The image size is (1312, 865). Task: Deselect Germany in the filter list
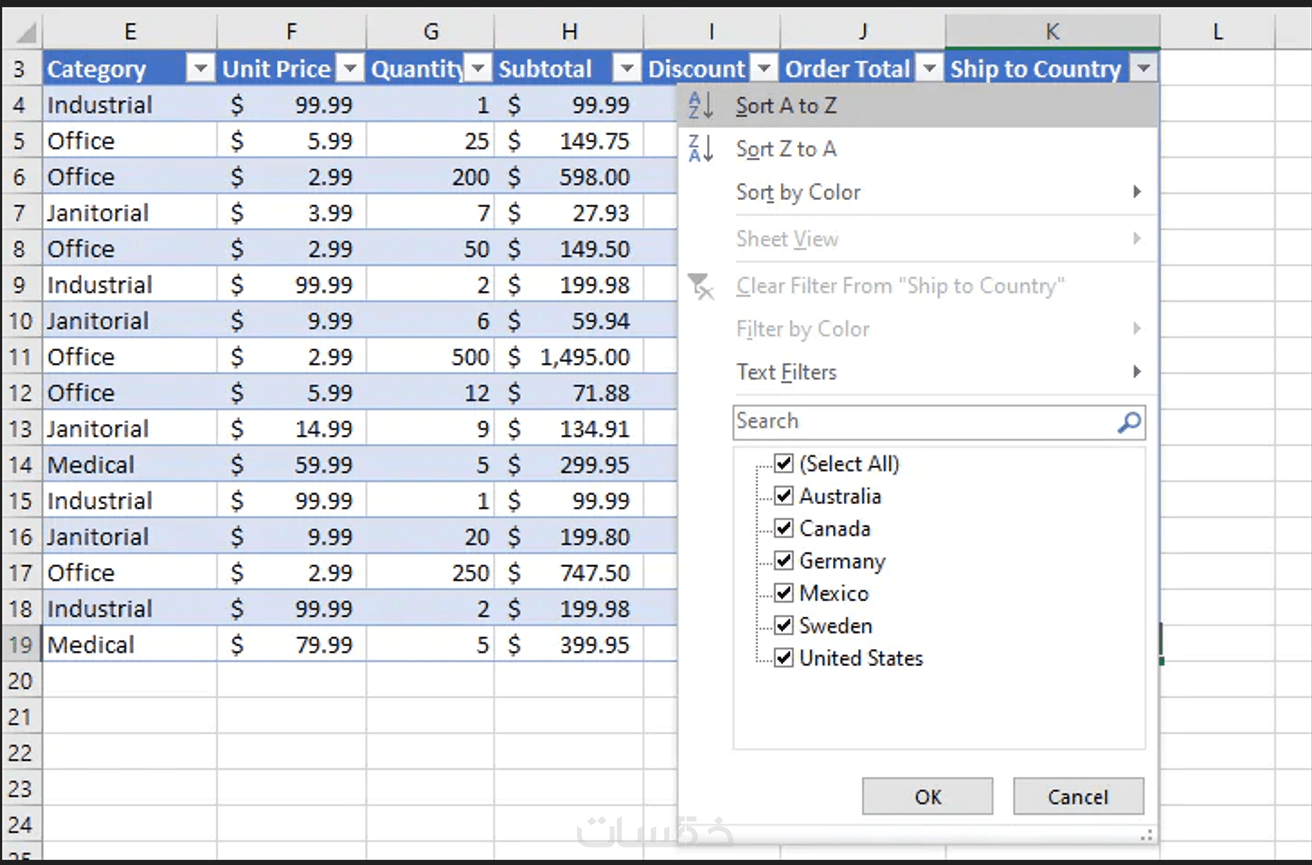[x=784, y=561]
